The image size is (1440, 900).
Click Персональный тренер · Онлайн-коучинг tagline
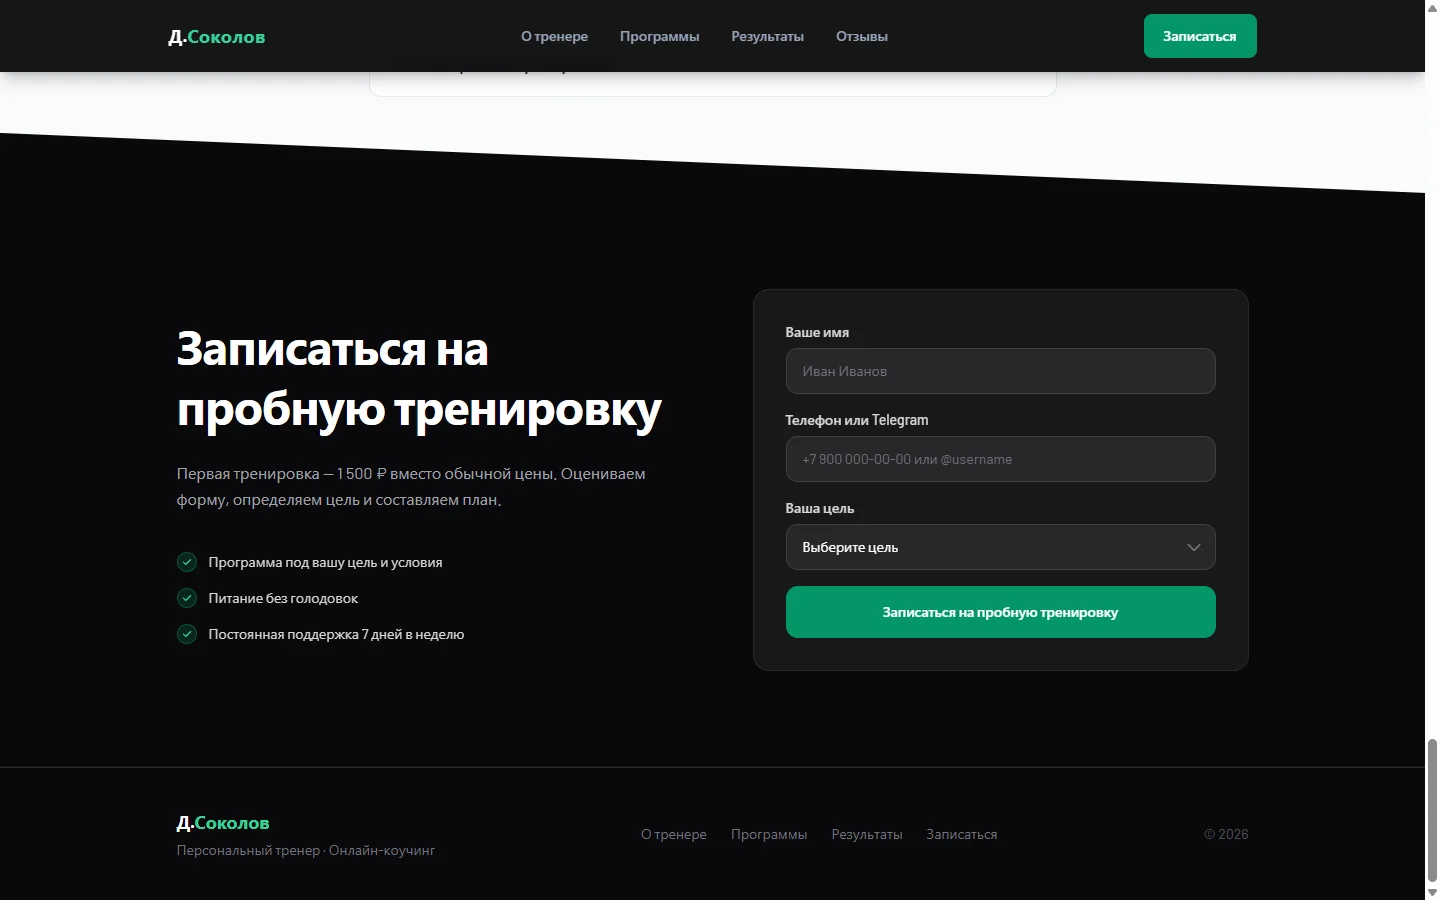coord(306,850)
